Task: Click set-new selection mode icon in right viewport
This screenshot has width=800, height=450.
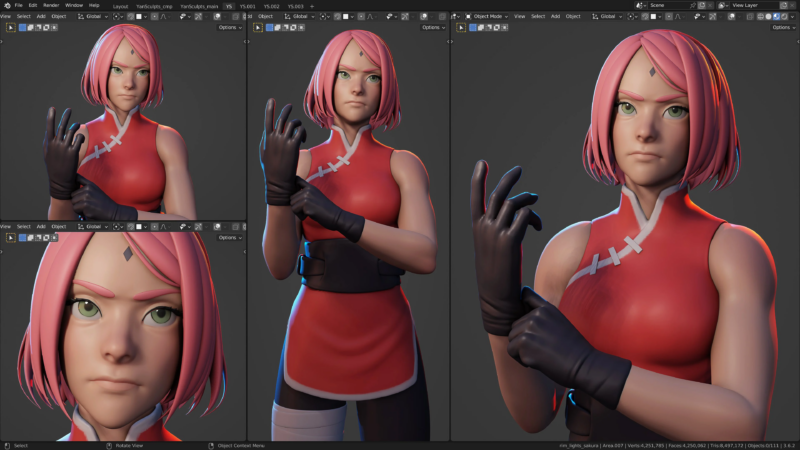Action: (x=472, y=27)
